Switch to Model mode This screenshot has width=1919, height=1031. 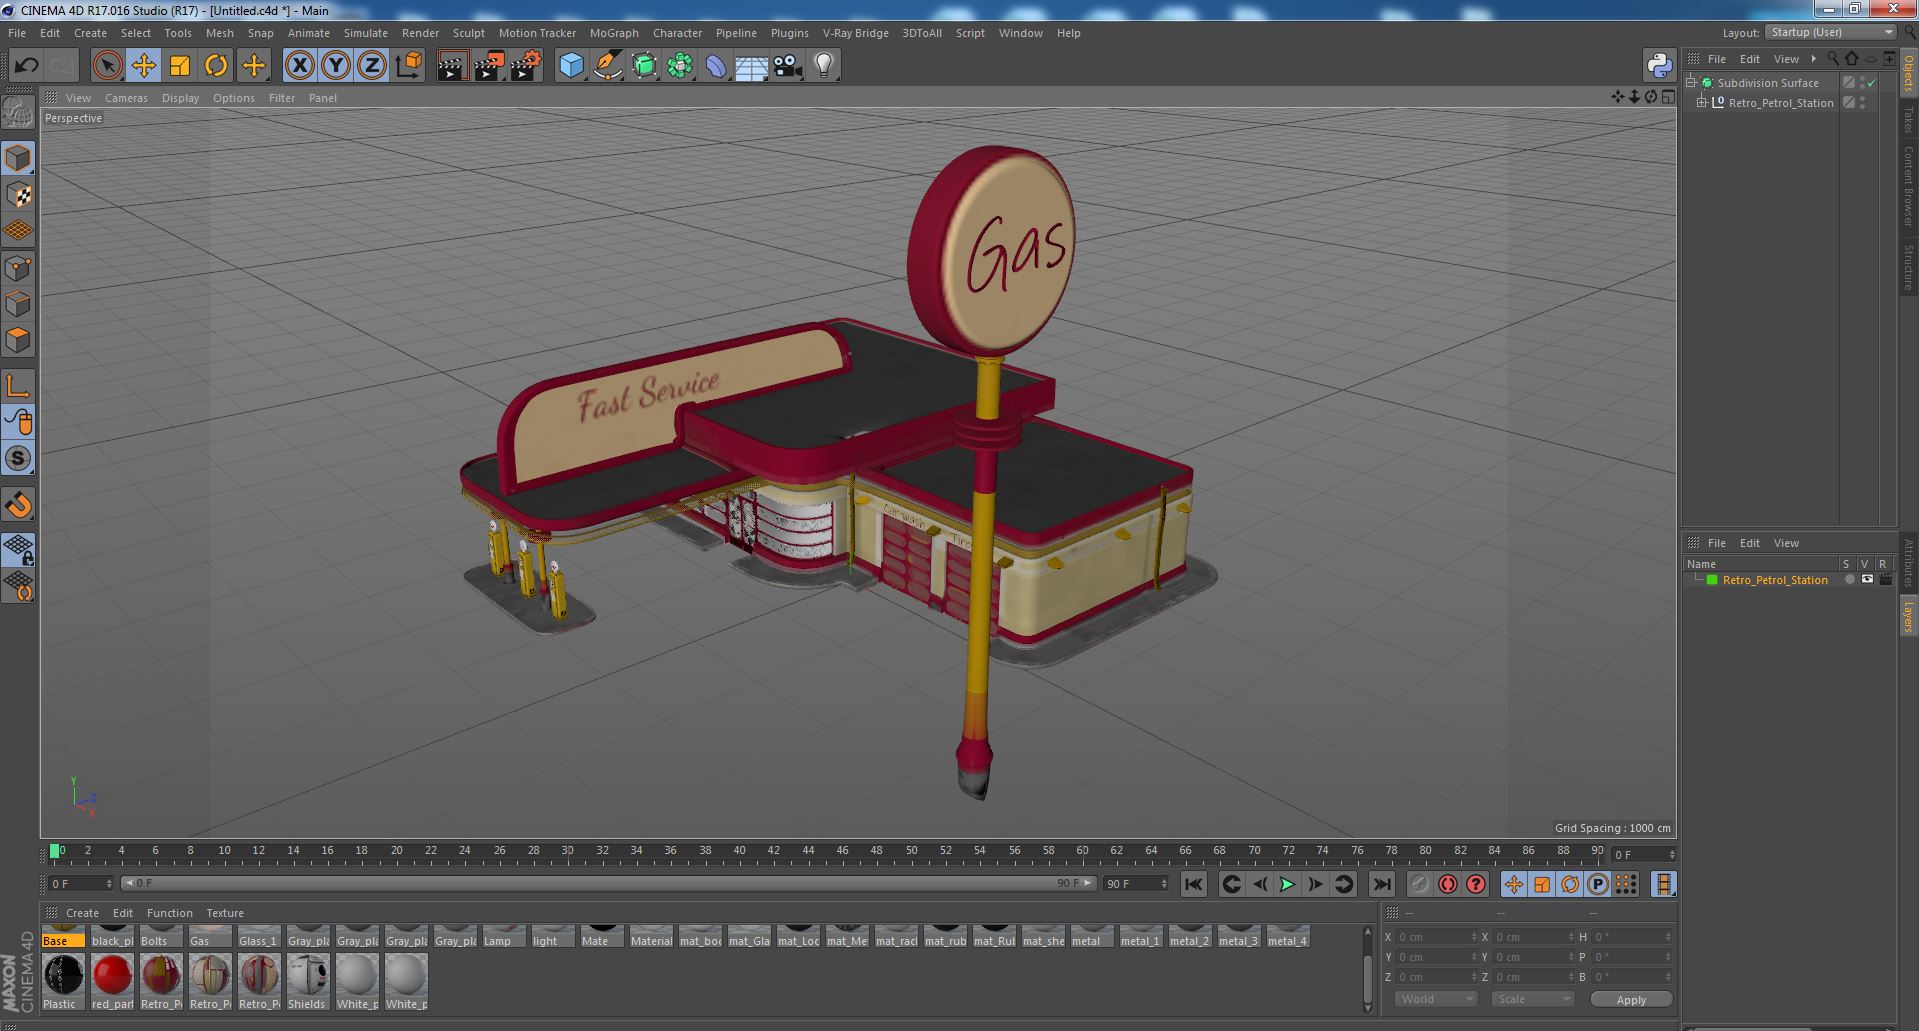click(x=18, y=158)
